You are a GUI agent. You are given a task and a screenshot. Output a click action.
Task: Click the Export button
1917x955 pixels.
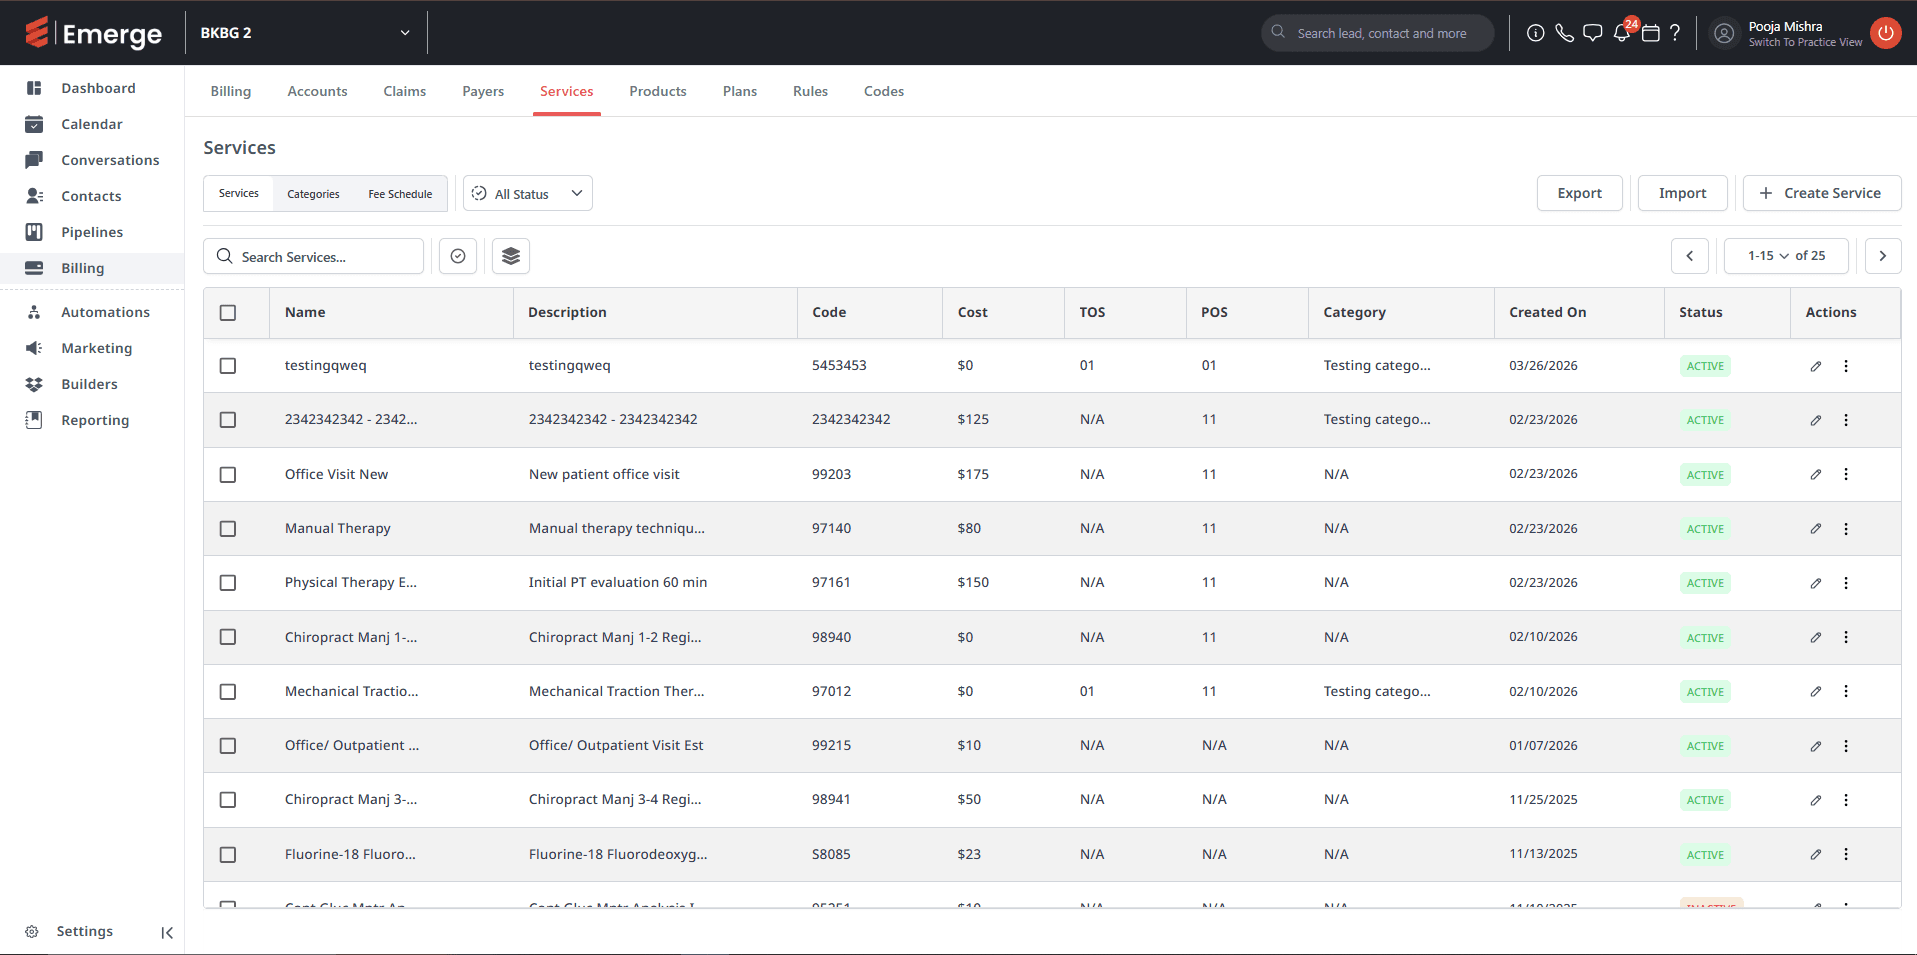tap(1579, 193)
